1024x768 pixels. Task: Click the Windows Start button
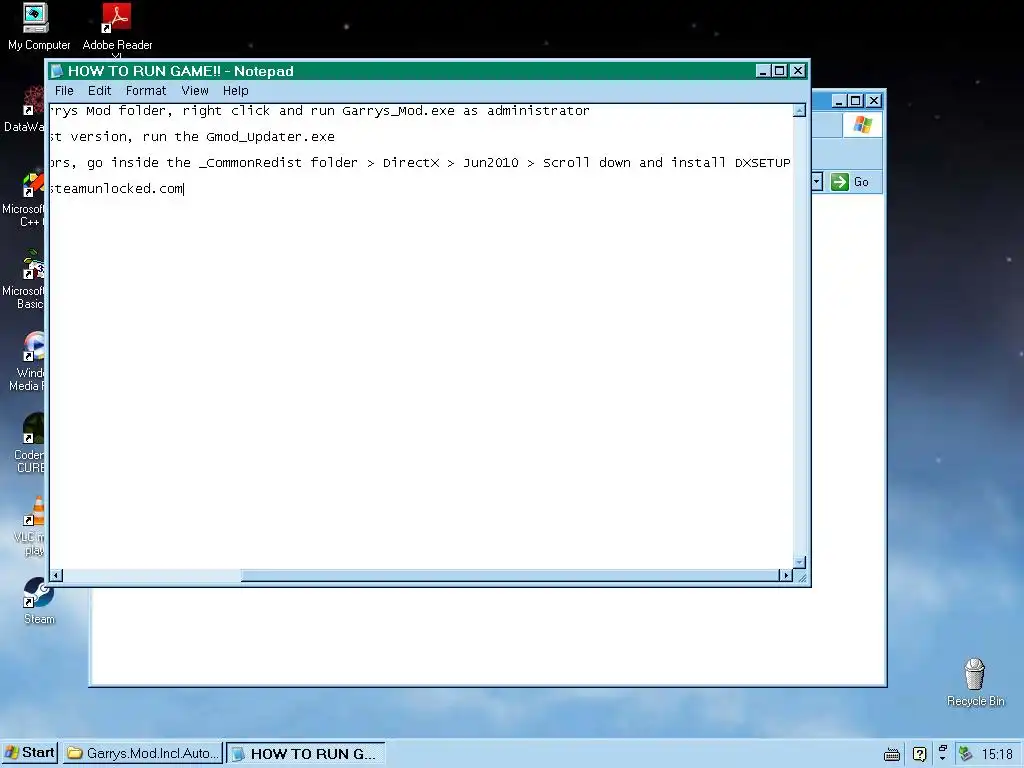(x=30, y=753)
